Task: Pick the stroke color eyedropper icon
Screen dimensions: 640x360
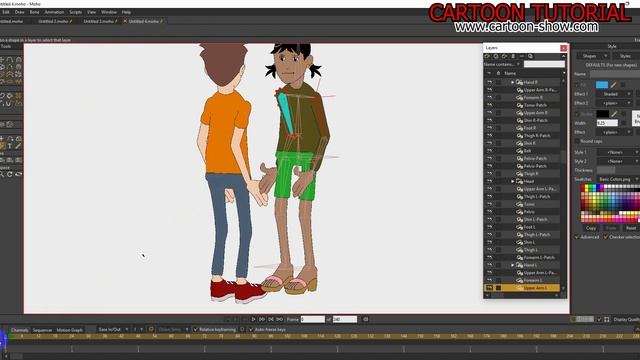Action: point(614,114)
